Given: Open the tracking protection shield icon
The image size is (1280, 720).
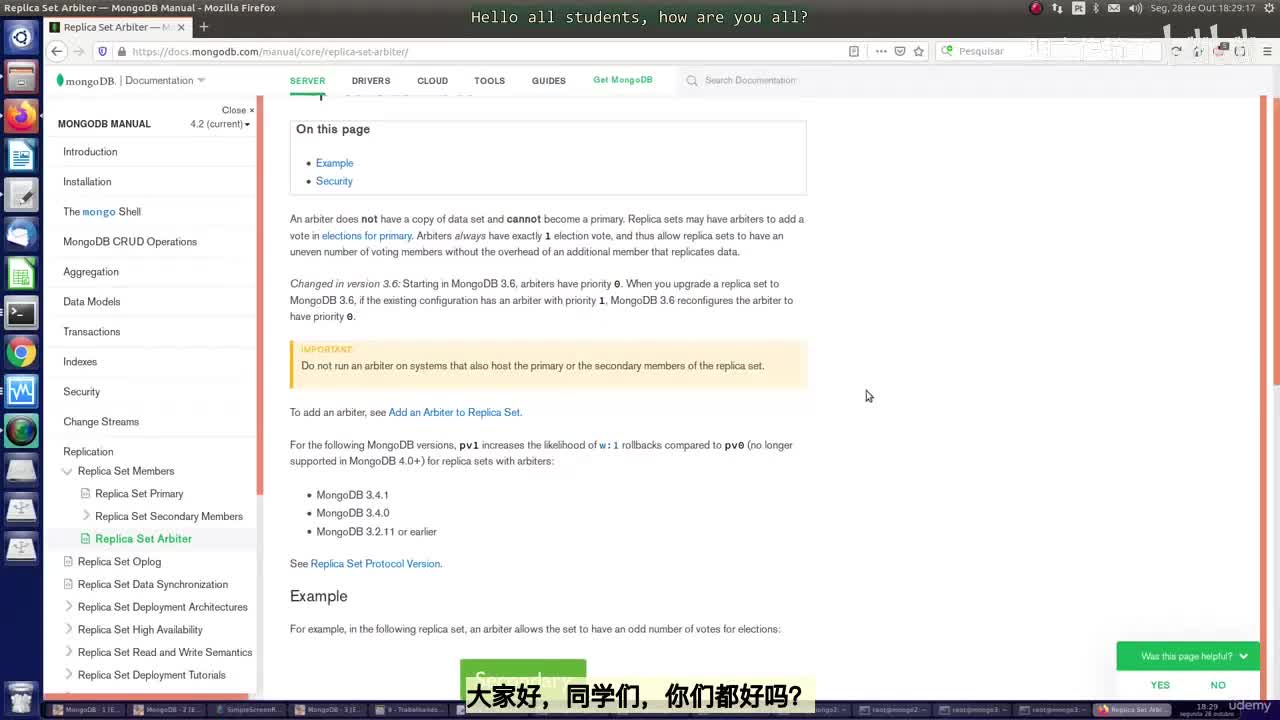Looking at the screenshot, I should tap(102, 51).
